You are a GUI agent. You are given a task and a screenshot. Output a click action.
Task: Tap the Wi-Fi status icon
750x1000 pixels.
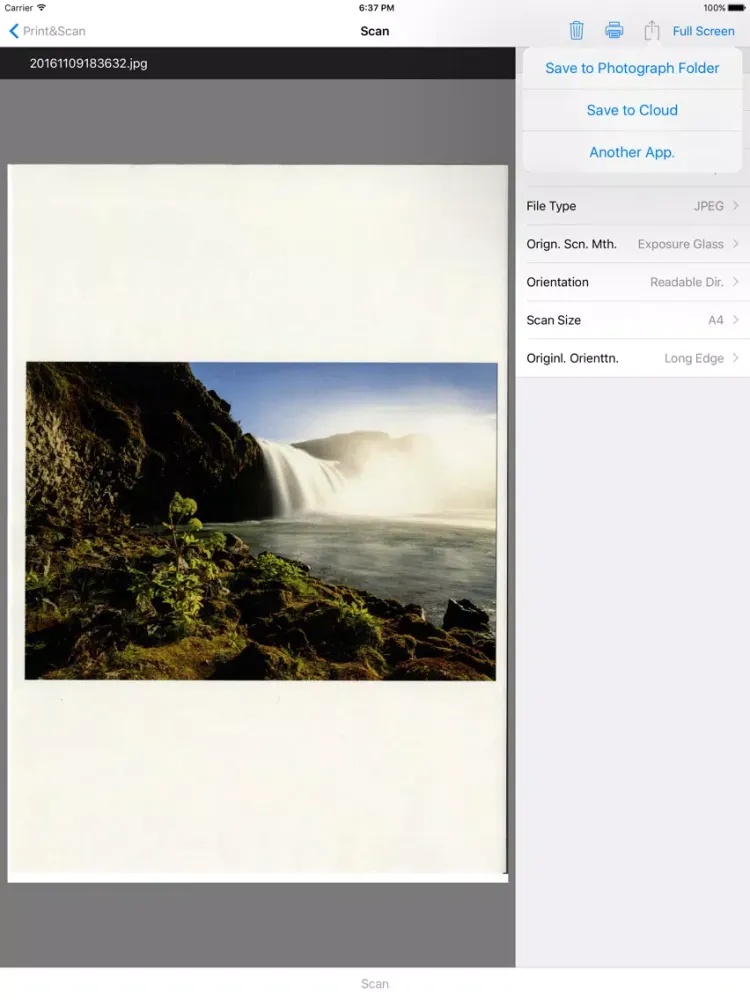coord(41,8)
